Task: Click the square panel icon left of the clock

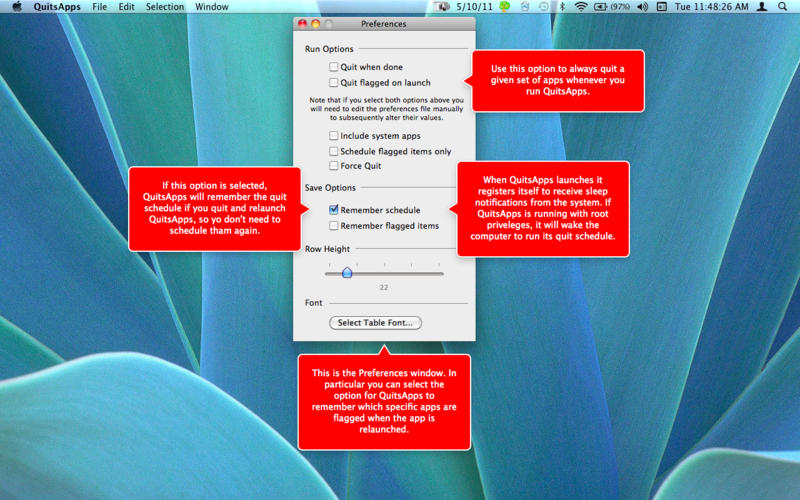Action: tap(662, 7)
